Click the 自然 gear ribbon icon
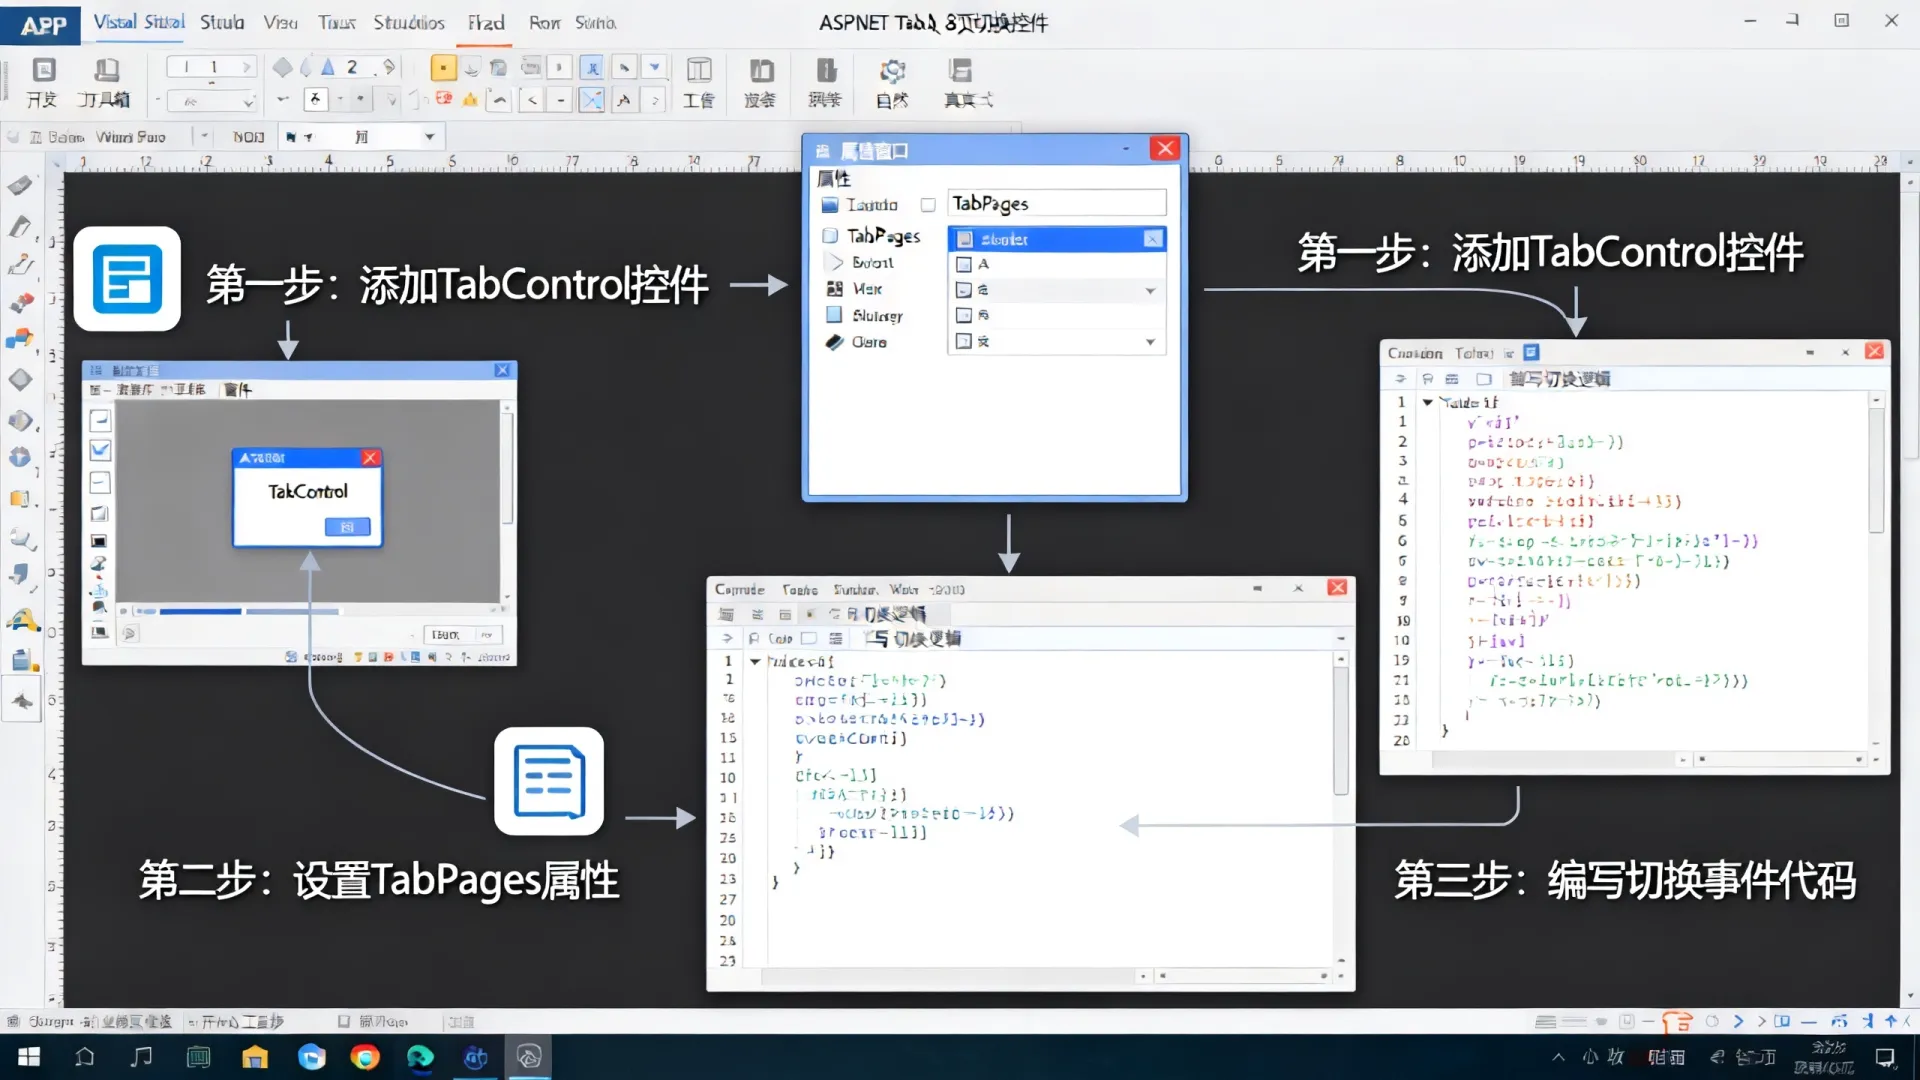 click(892, 71)
